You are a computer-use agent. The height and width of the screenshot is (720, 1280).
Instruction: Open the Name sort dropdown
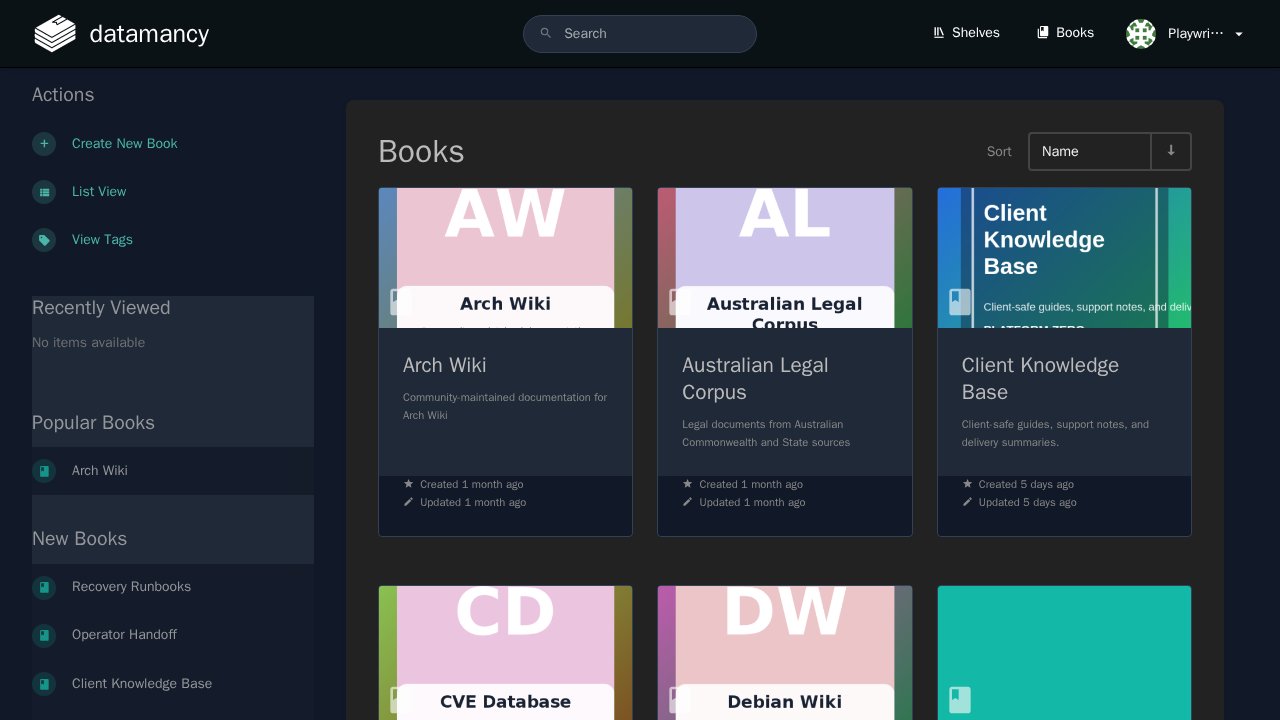point(1090,151)
